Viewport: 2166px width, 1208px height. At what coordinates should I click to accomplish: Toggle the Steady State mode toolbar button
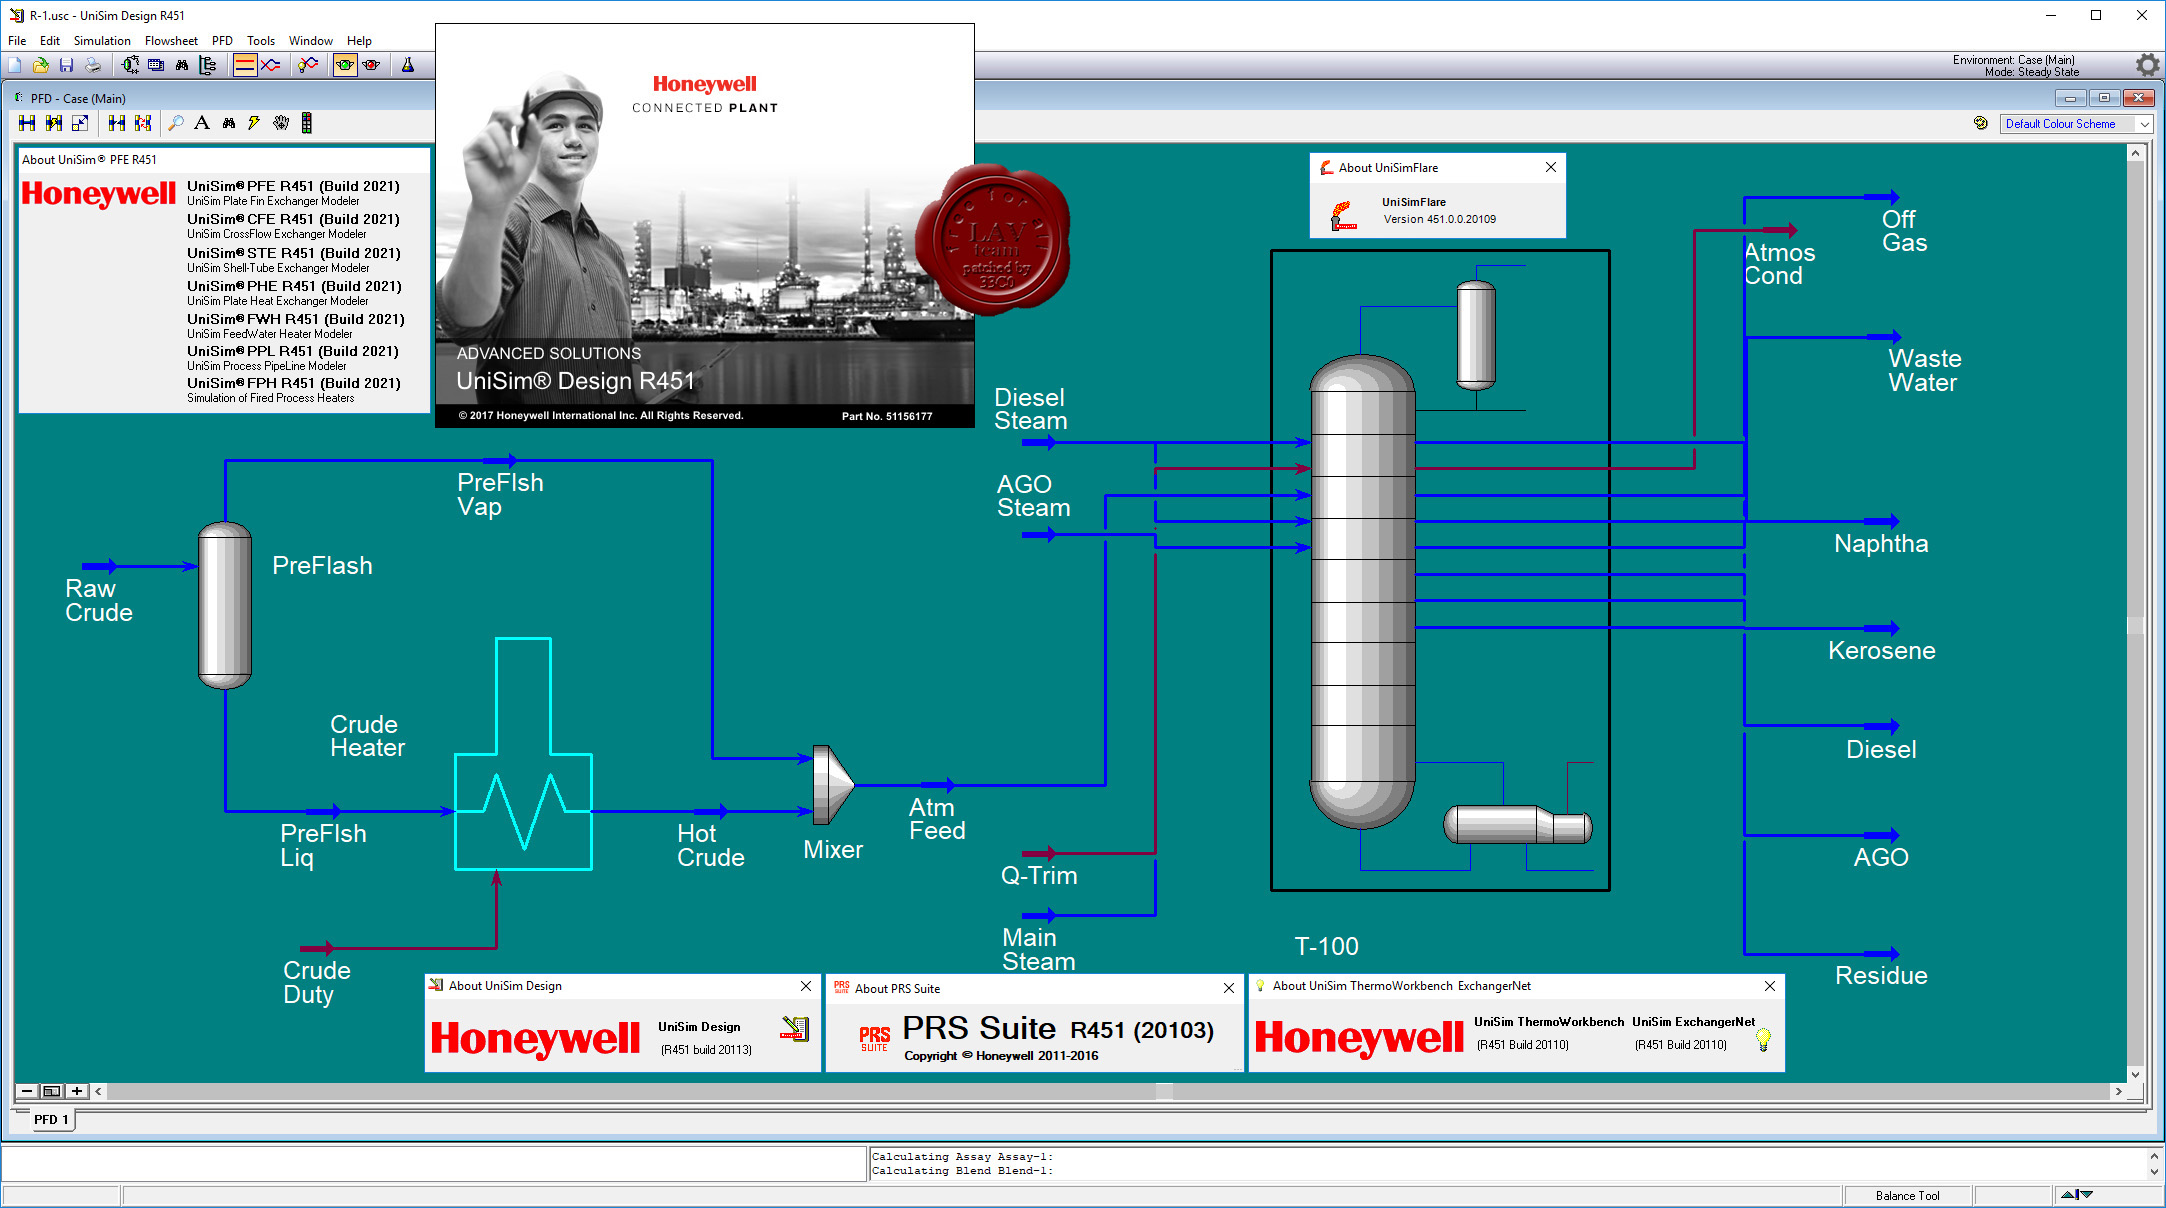245,65
